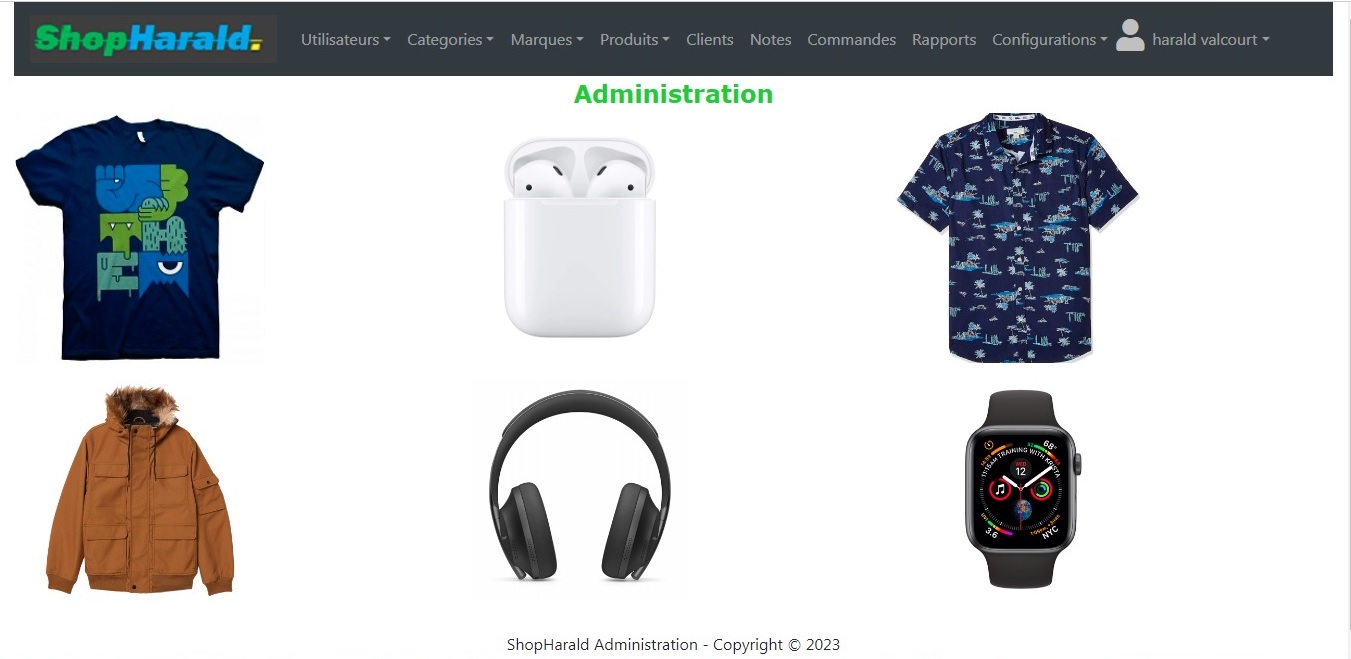
Task: Open the Utilisateurs dropdown menu
Action: 345,40
